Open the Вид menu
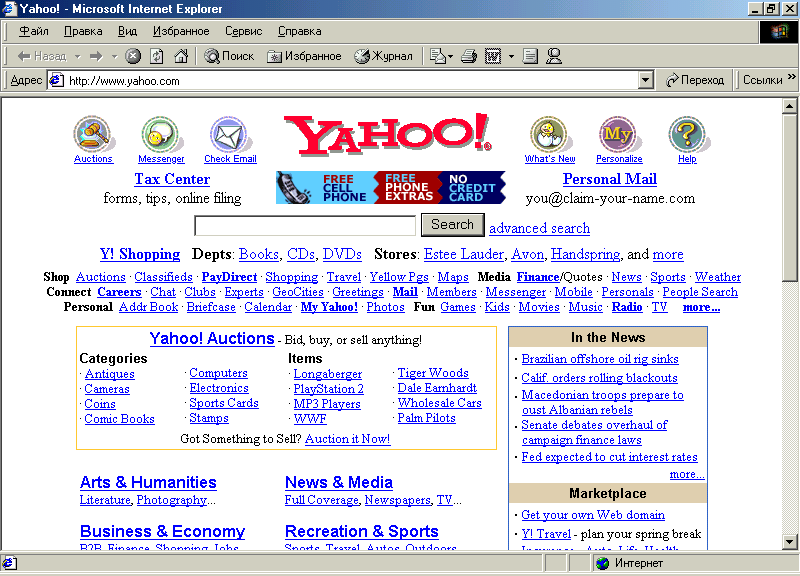 127,31
